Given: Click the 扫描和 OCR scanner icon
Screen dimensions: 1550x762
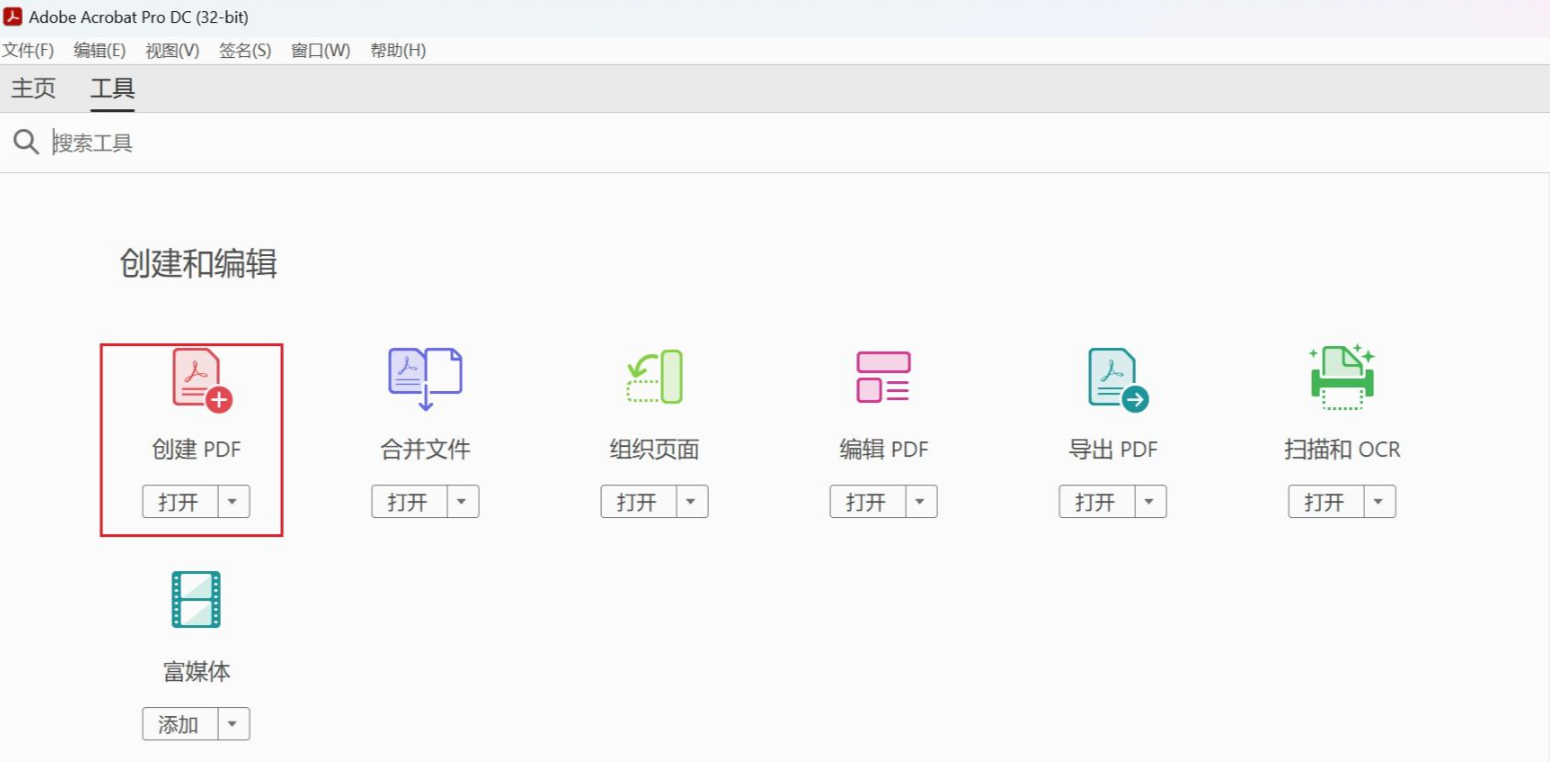Looking at the screenshot, I should pos(1341,377).
